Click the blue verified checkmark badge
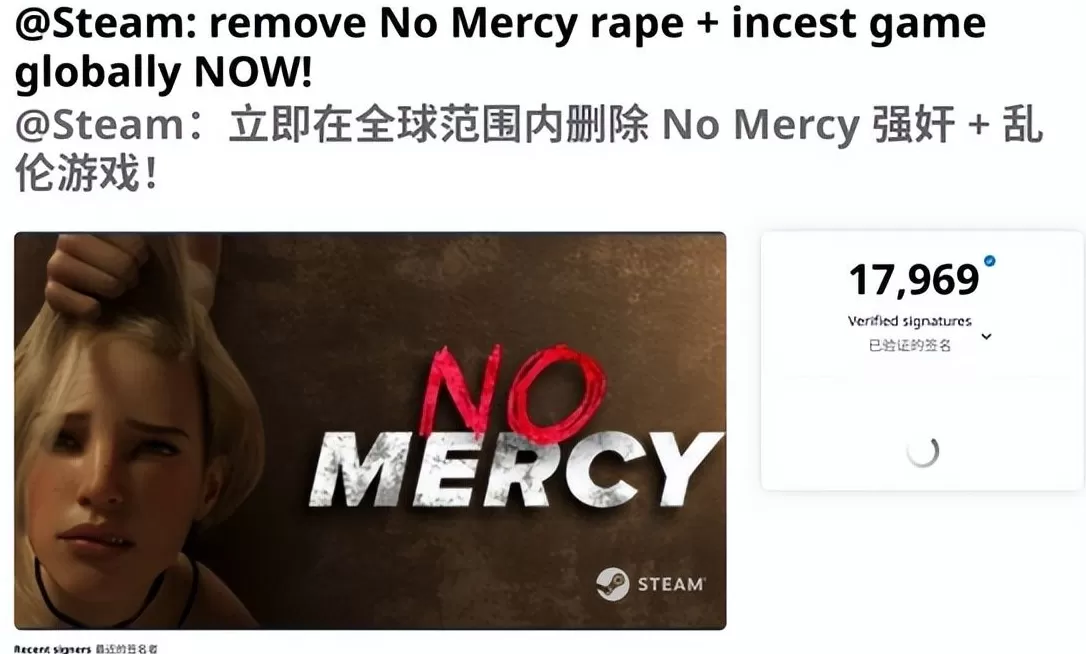This screenshot has width=1086, height=654. coord(990,261)
